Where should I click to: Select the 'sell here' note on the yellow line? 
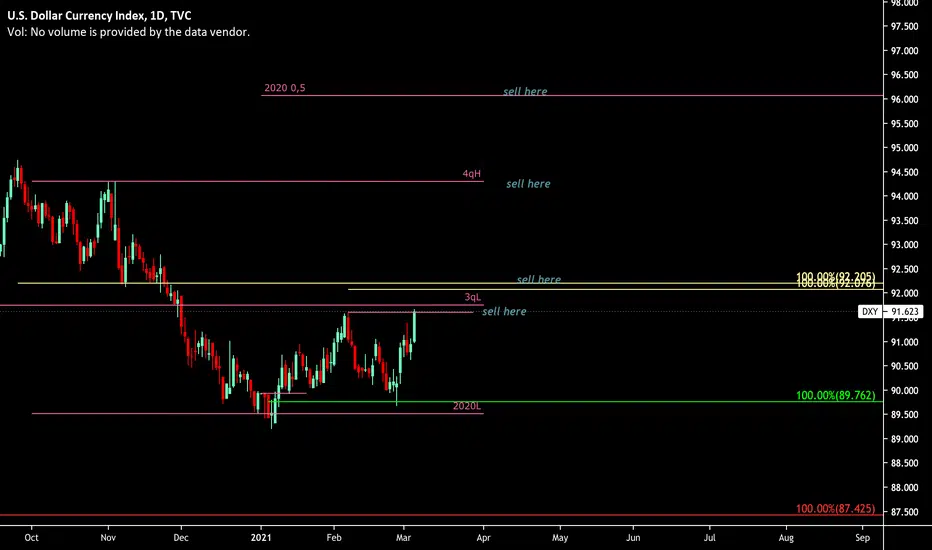[x=539, y=279]
